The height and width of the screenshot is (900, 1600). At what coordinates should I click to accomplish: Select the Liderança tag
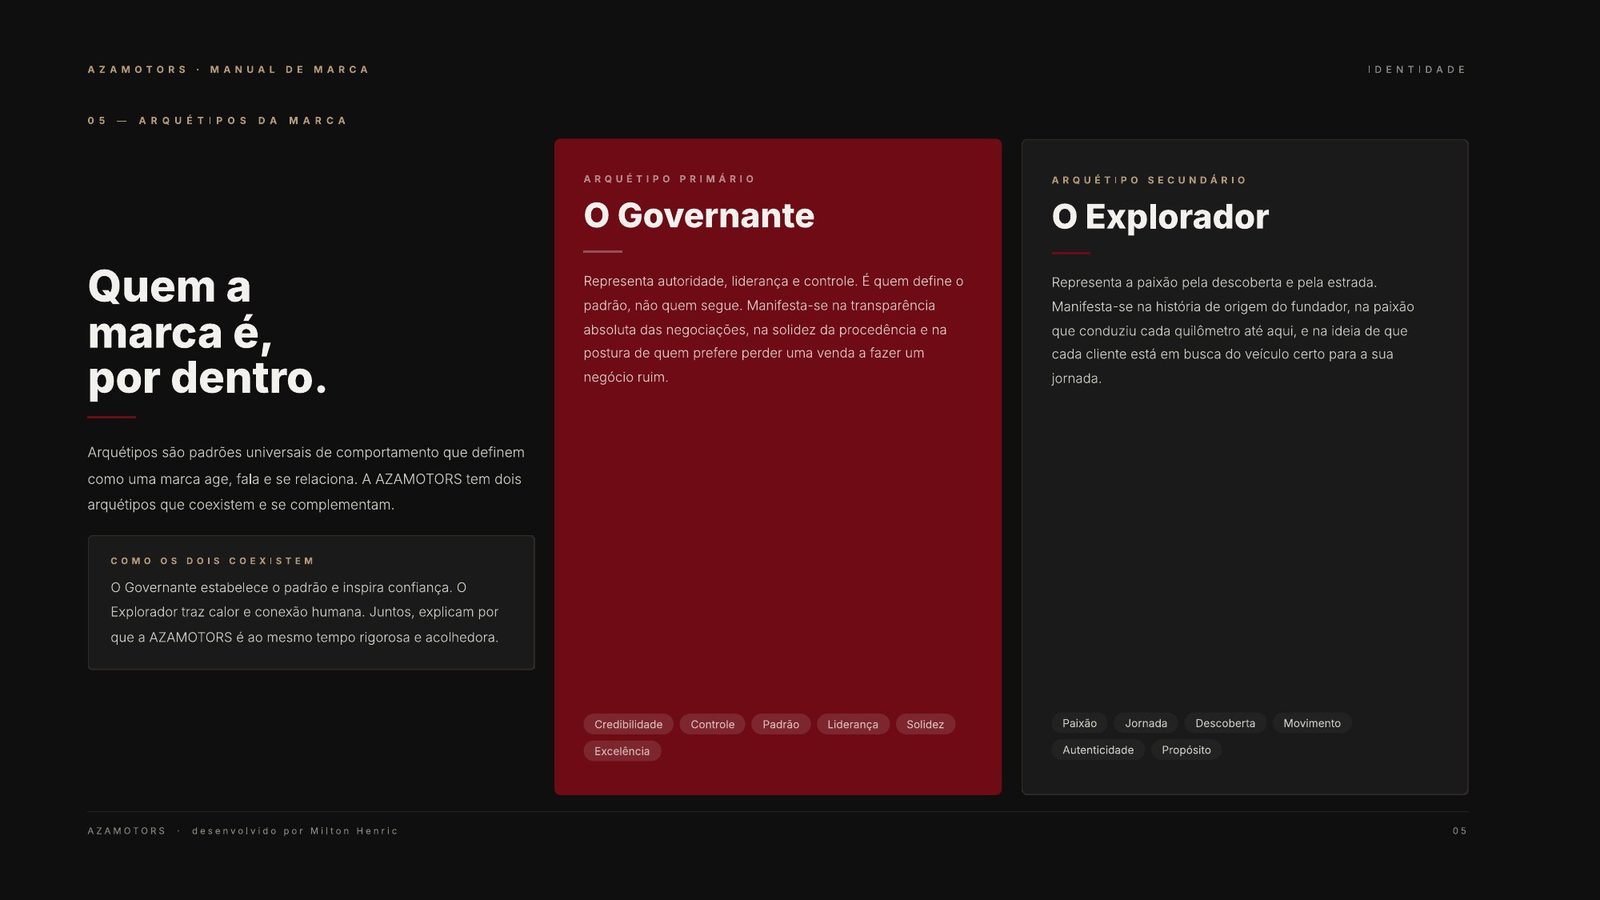(x=853, y=724)
